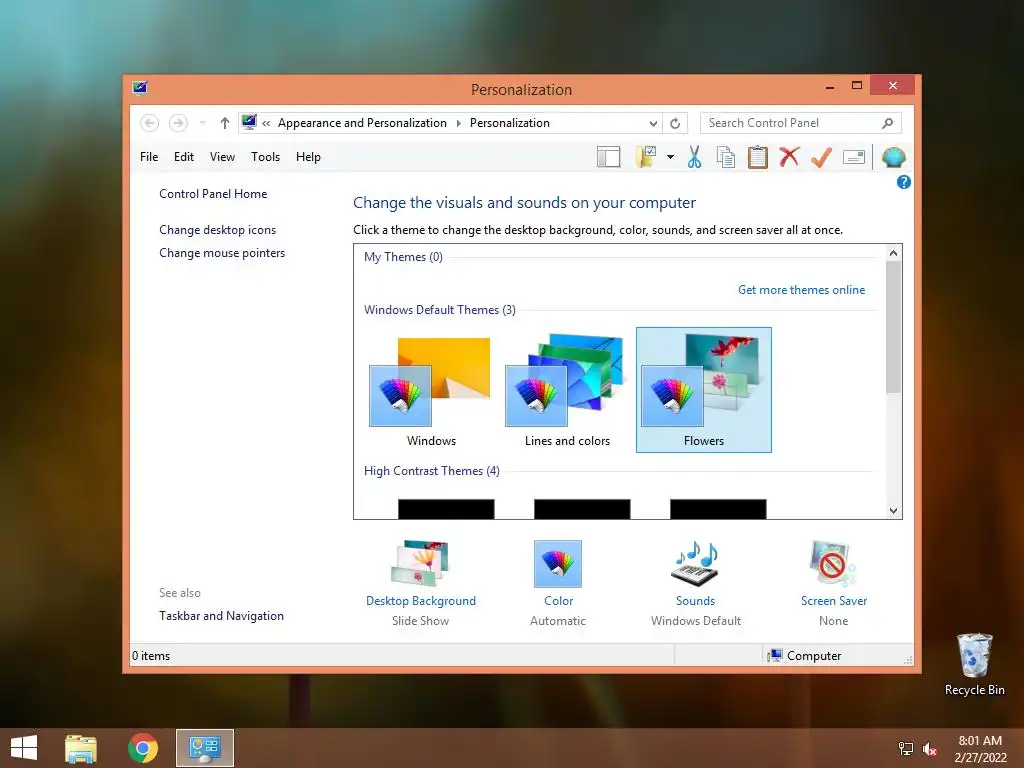Click the arrow between the two breadcrumbs
The image size is (1024, 768).
coord(458,123)
